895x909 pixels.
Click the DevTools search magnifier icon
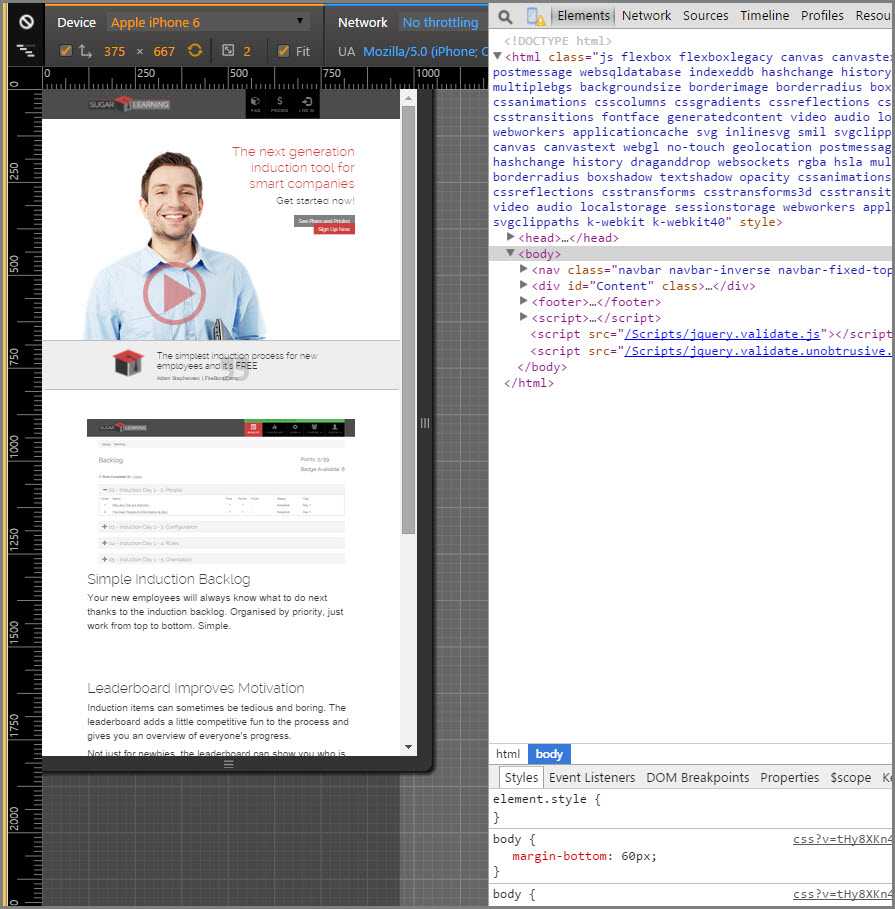click(506, 17)
